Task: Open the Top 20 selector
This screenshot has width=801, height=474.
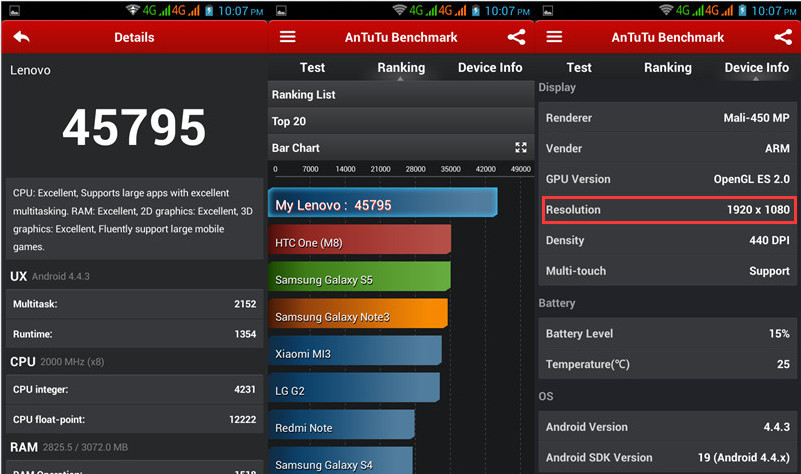Action: [400, 121]
